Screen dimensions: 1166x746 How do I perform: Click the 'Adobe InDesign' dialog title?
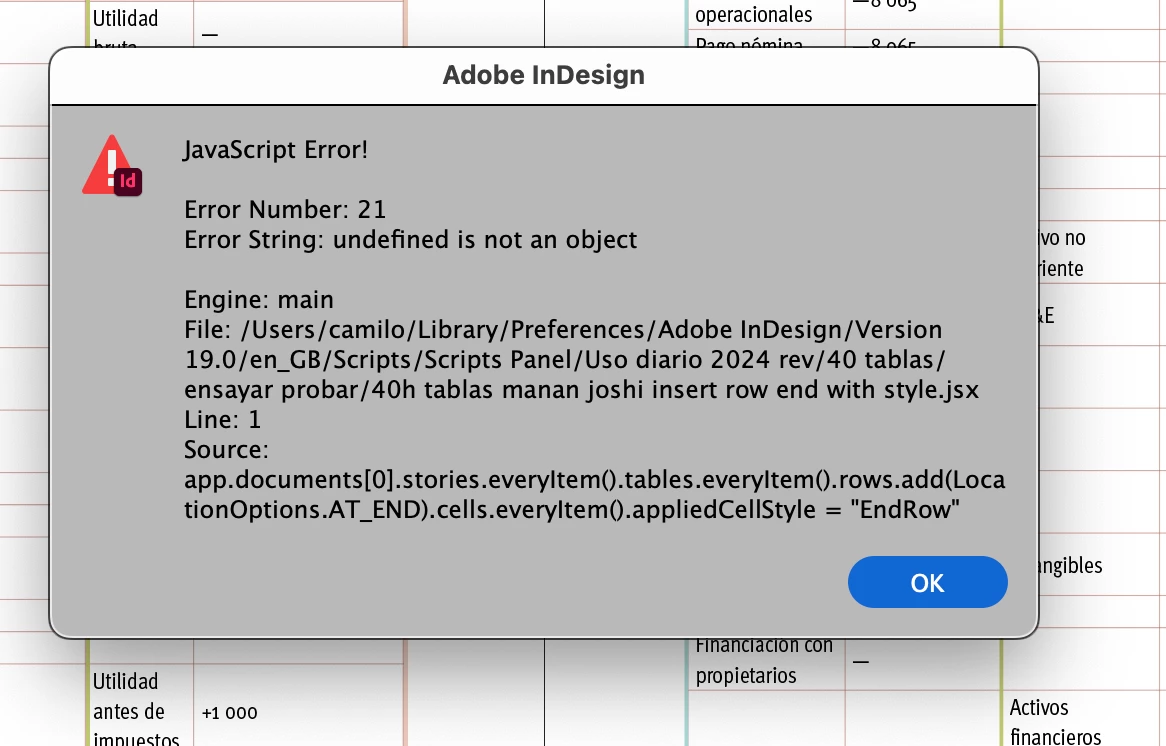(544, 75)
